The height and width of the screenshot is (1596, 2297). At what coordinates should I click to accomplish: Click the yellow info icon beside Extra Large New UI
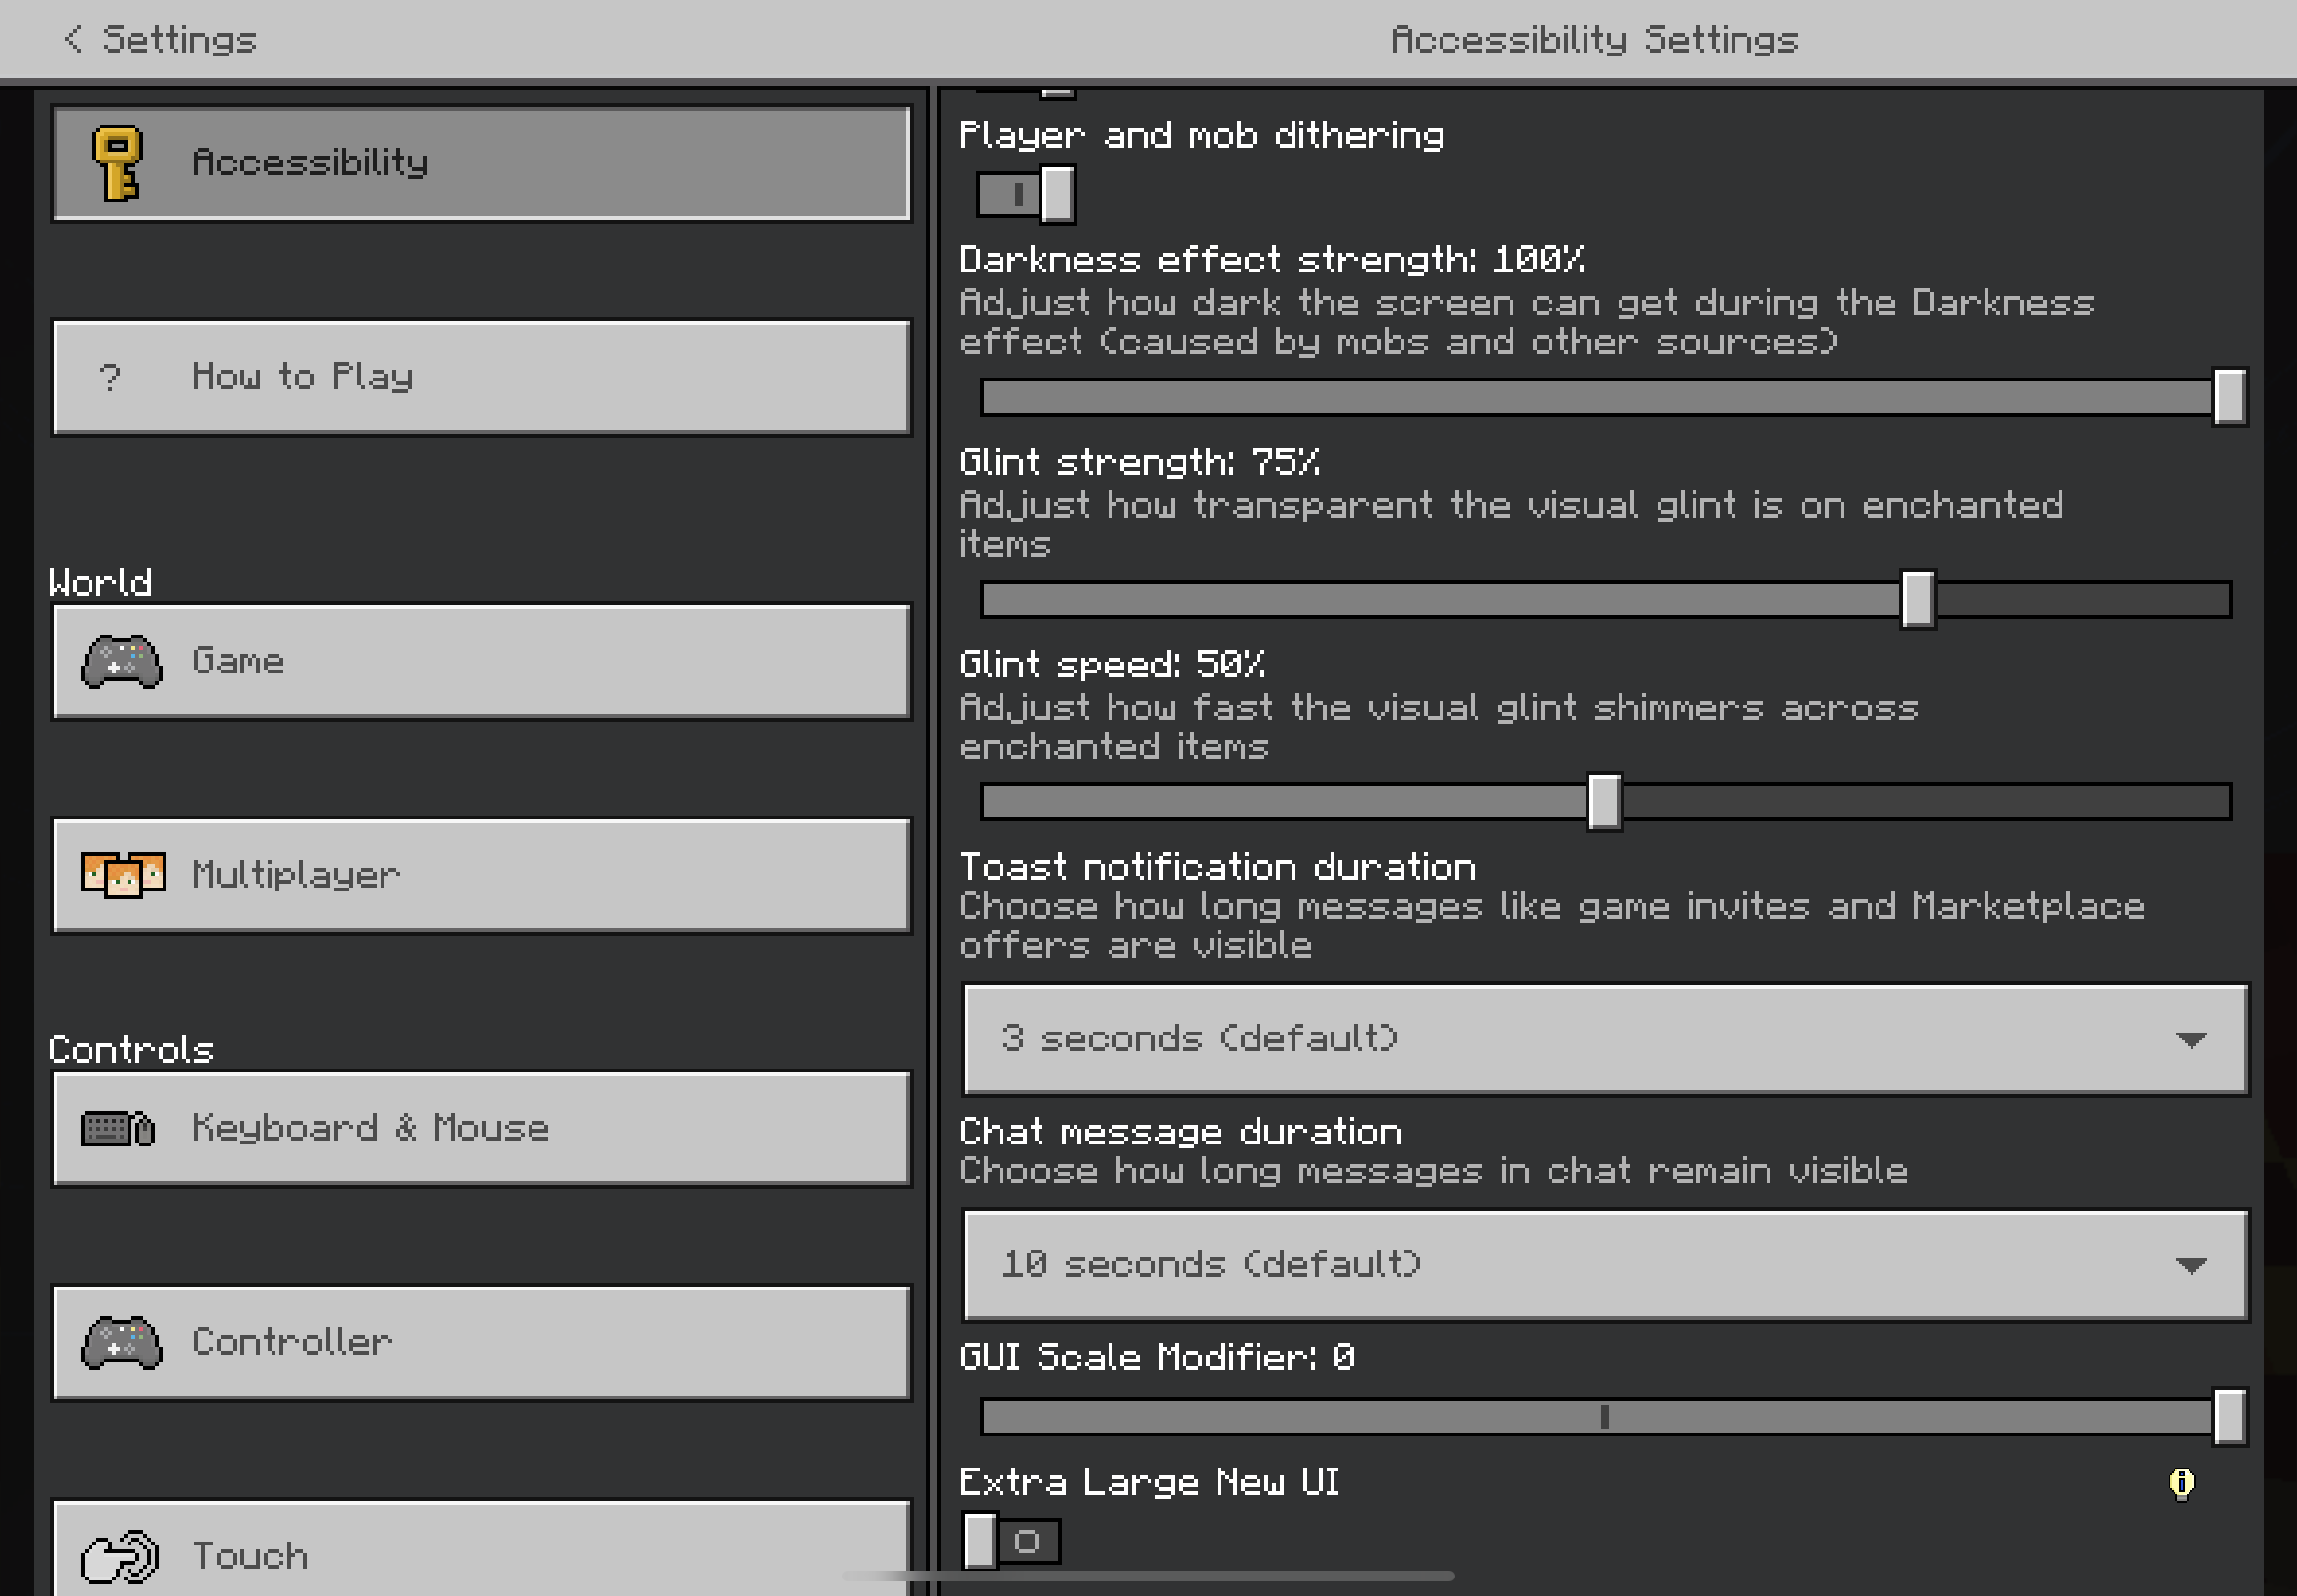[2181, 1483]
